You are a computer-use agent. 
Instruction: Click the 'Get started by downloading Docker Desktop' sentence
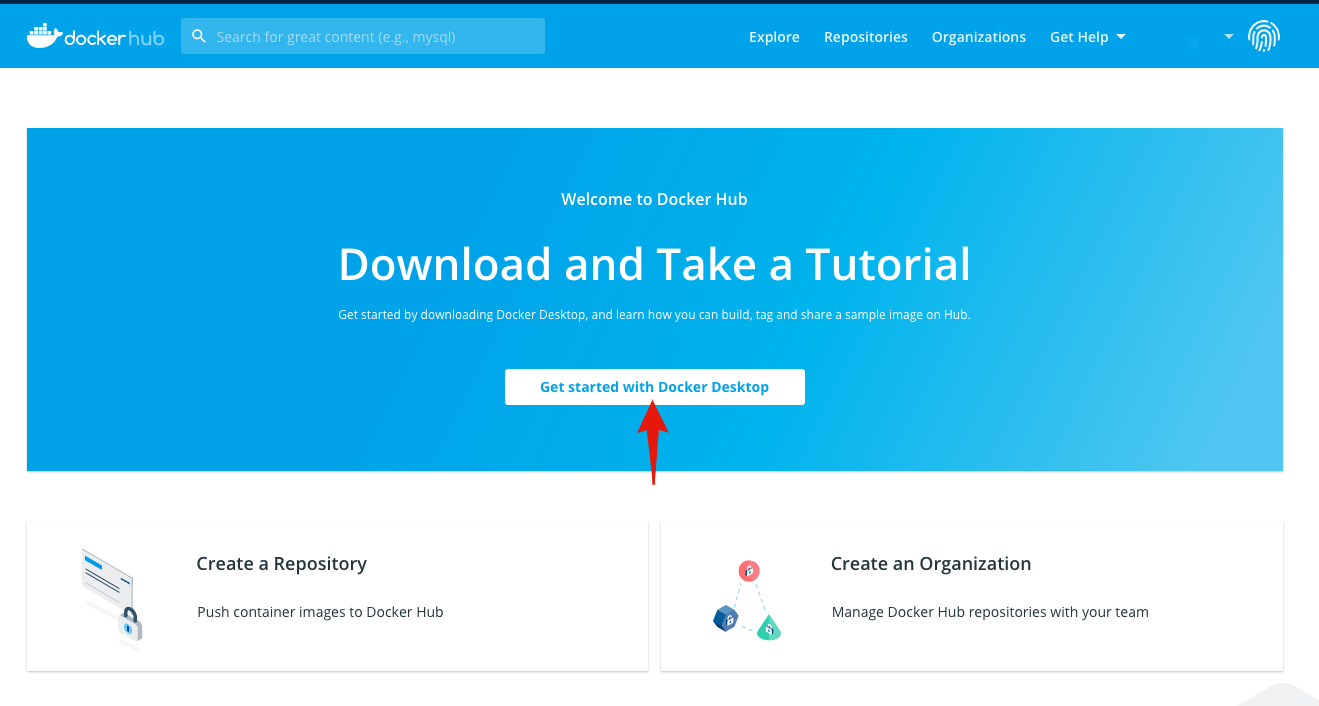tap(655, 315)
